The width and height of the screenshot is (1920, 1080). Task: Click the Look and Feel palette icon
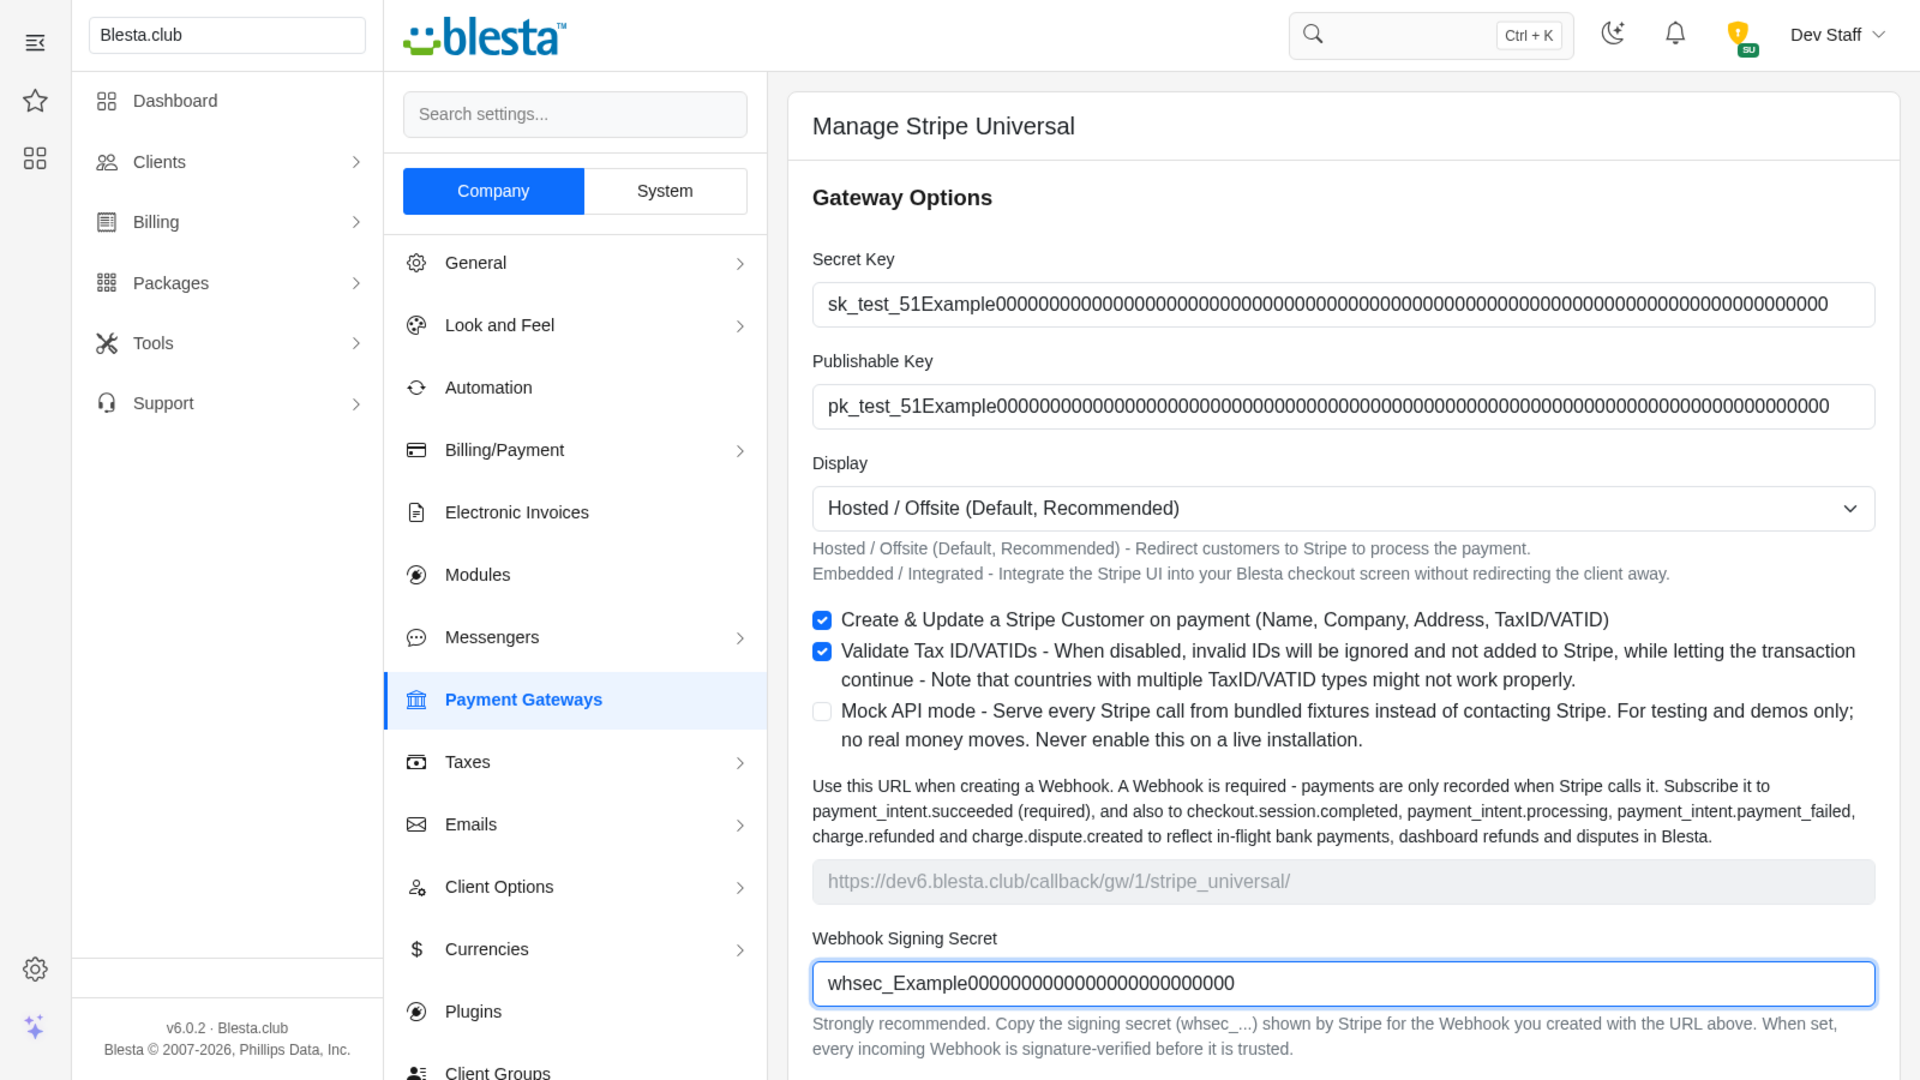pyautogui.click(x=417, y=325)
